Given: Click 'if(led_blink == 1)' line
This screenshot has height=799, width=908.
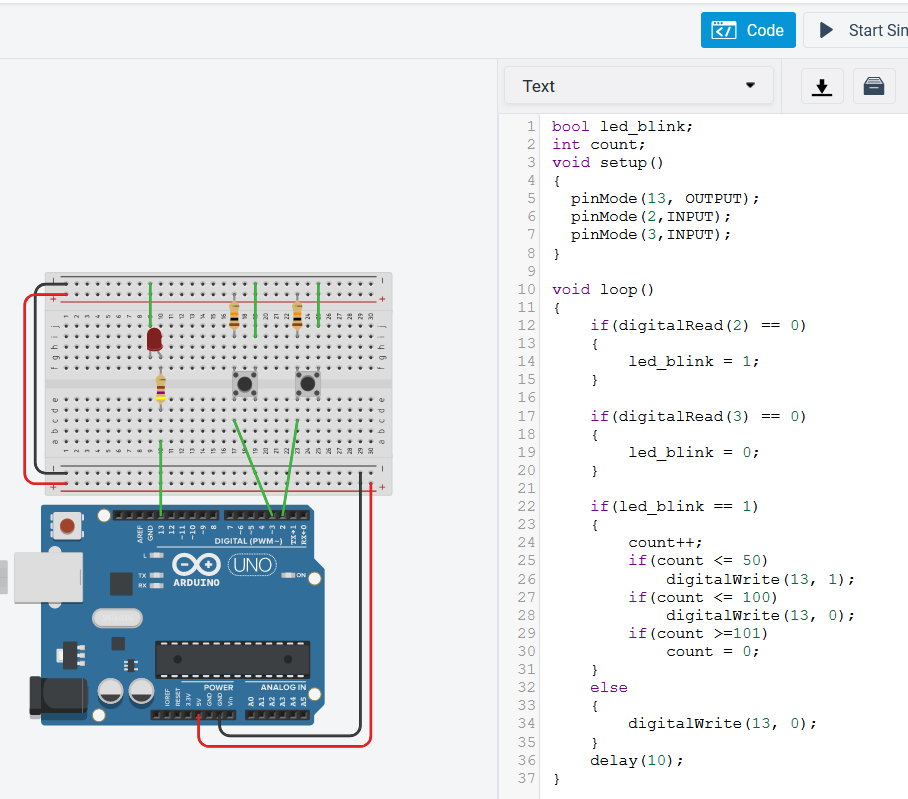Looking at the screenshot, I should tap(674, 507).
